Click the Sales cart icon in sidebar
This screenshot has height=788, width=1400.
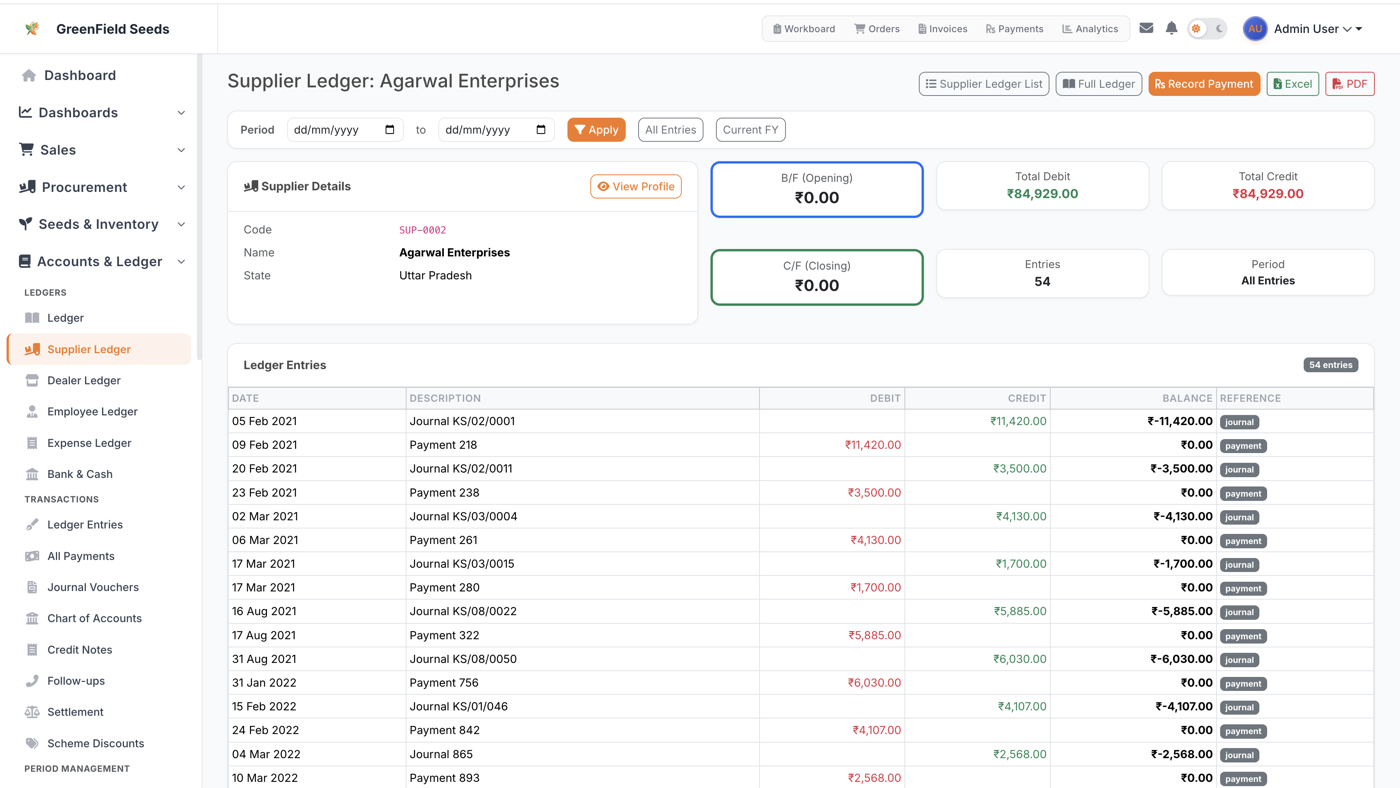click(27, 149)
